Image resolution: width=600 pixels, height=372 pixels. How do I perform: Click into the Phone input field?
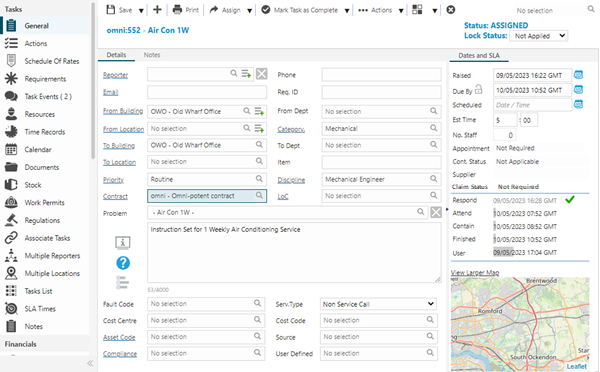(382, 75)
